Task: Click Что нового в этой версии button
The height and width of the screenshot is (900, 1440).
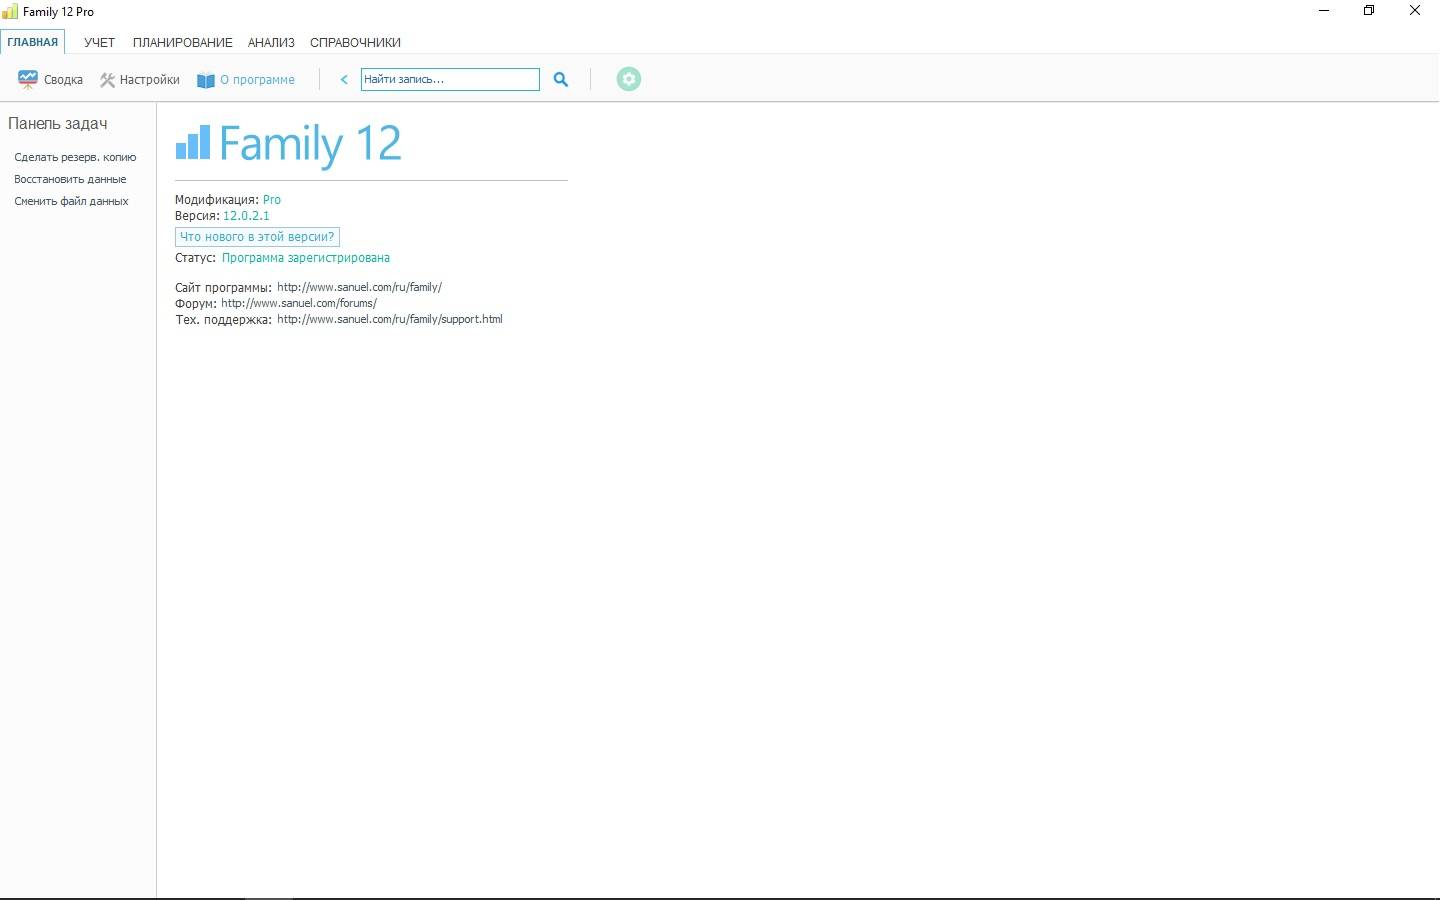Action: click(257, 237)
